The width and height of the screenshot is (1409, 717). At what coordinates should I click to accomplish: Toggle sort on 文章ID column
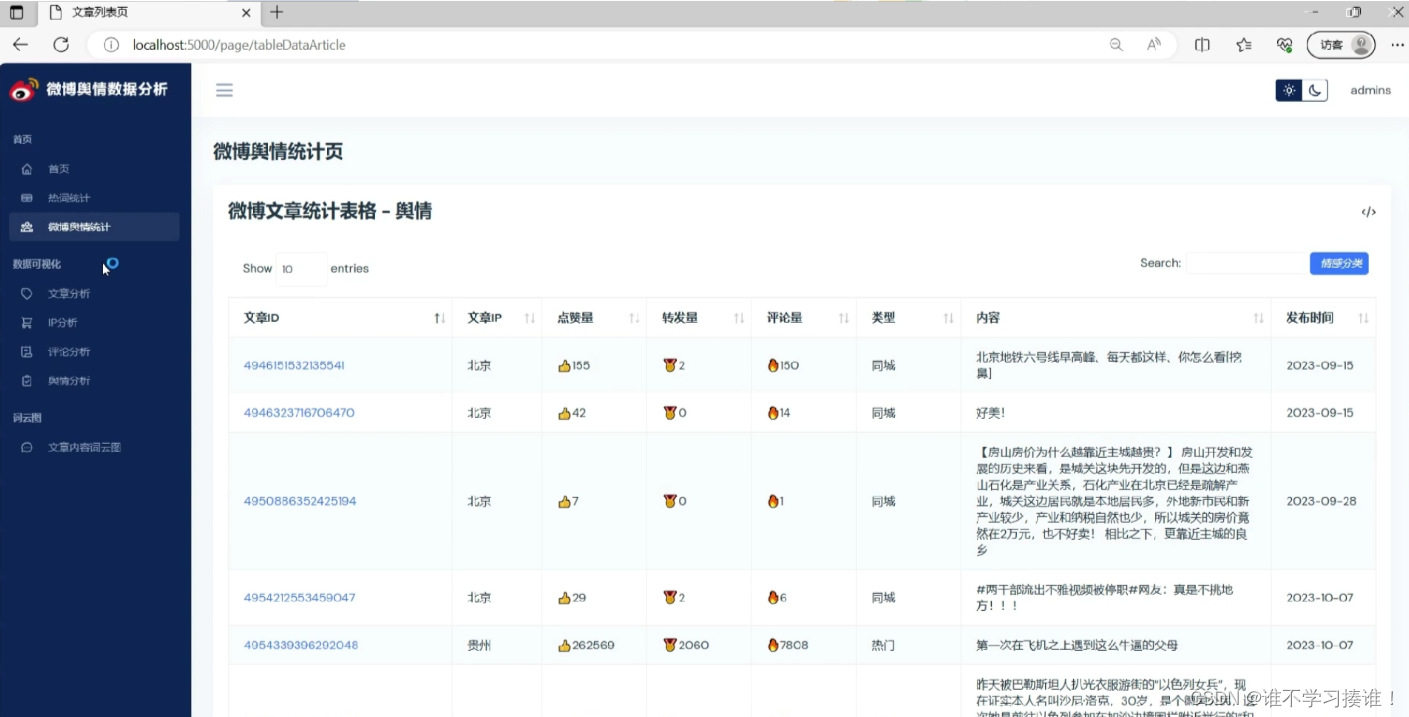click(x=340, y=318)
